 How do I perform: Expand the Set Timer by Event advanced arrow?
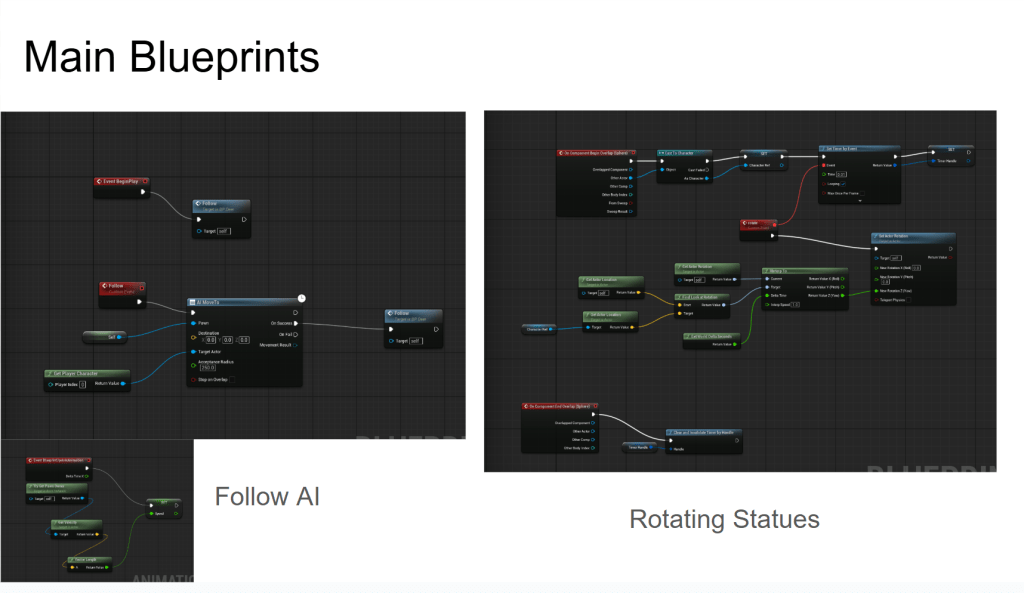pyautogui.click(x=858, y=200)
